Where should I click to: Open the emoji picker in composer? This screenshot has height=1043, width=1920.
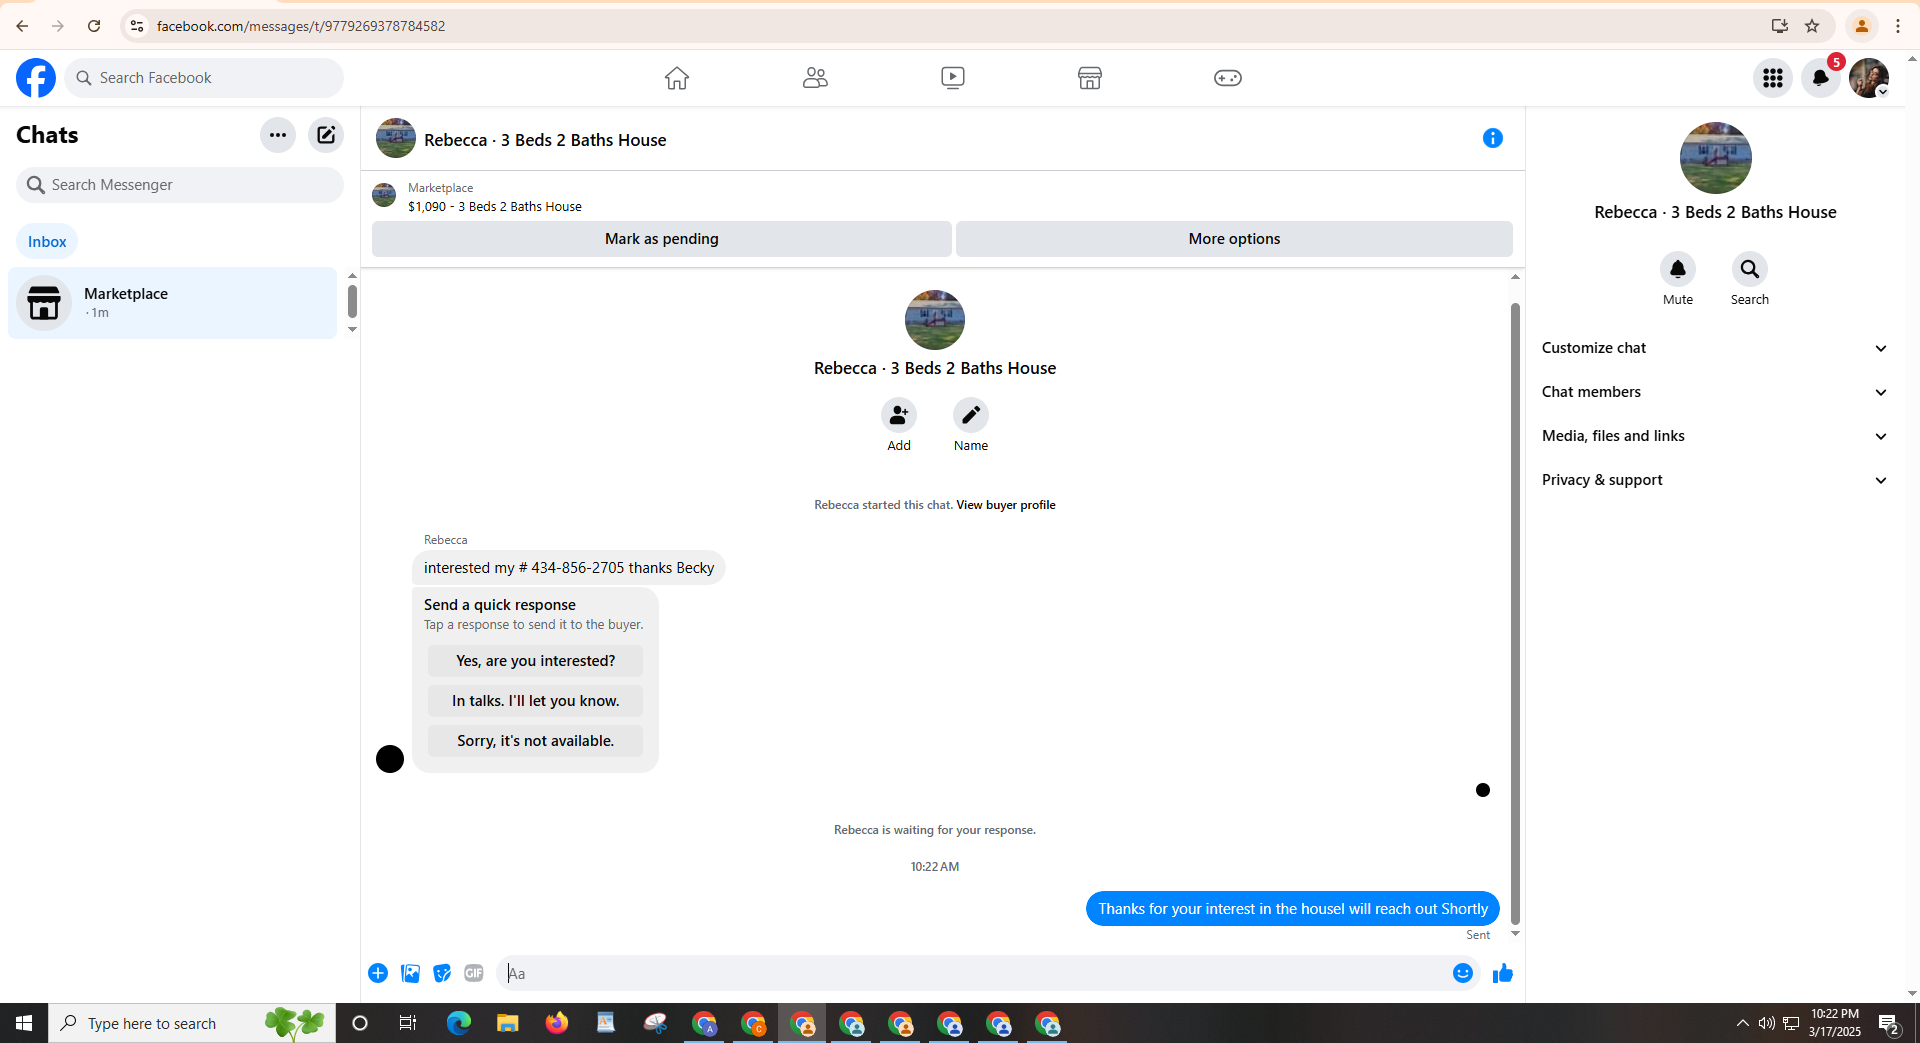pyautogui.click(x=1463, y=973)
